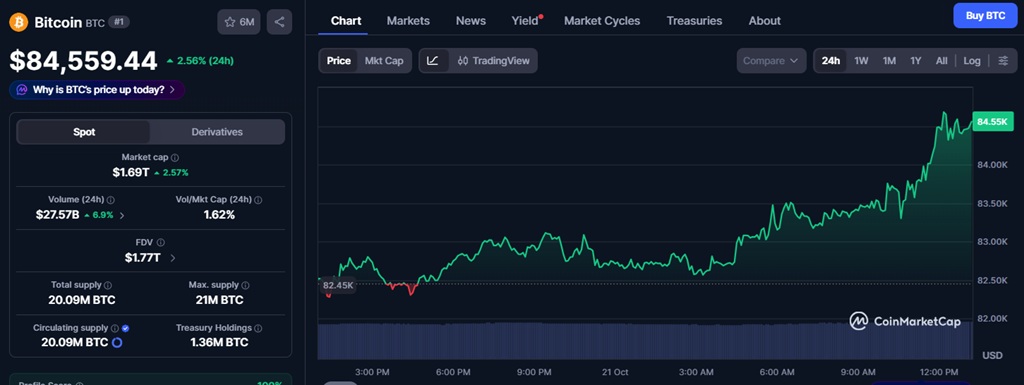The width and height of the screenshot is (1024, 385).
Task: Set chart range to 1Y
Action: coord(916,61)
